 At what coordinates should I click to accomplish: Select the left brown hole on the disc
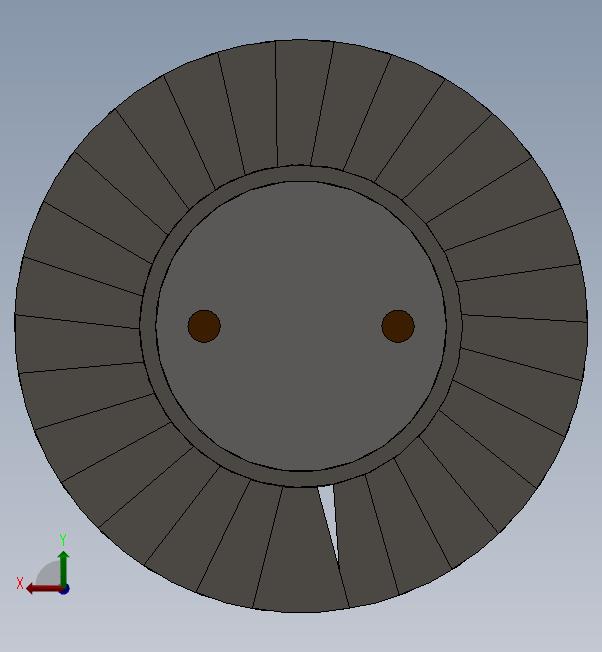point(204,326)
